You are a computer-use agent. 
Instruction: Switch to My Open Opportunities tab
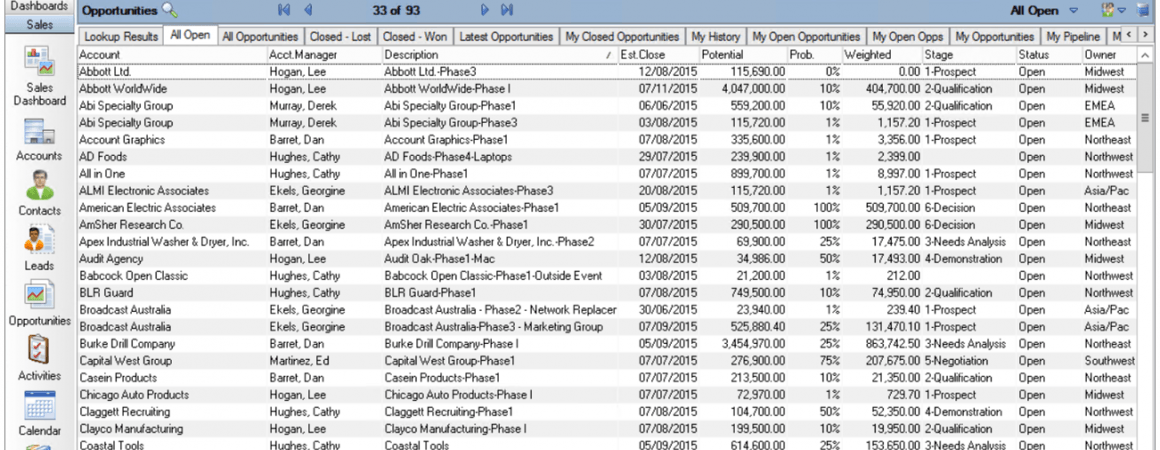tap(806, 36)
